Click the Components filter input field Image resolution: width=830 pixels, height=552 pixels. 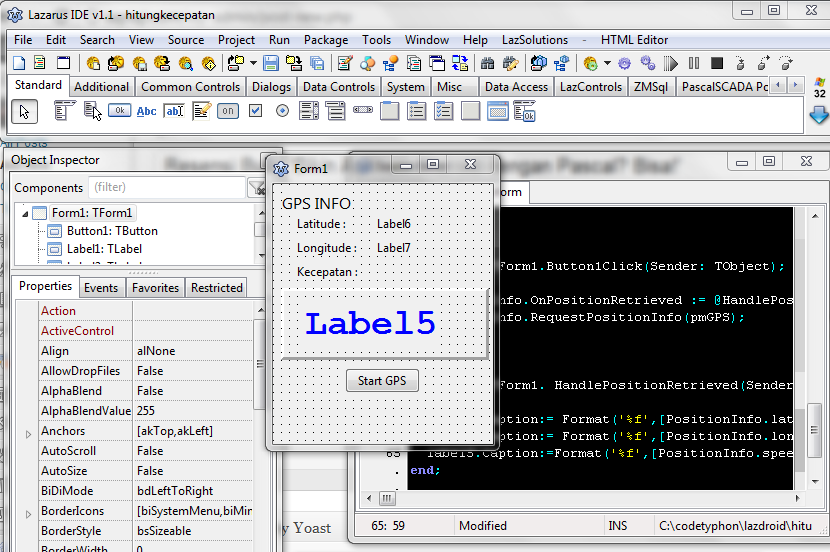click(165, 187)
